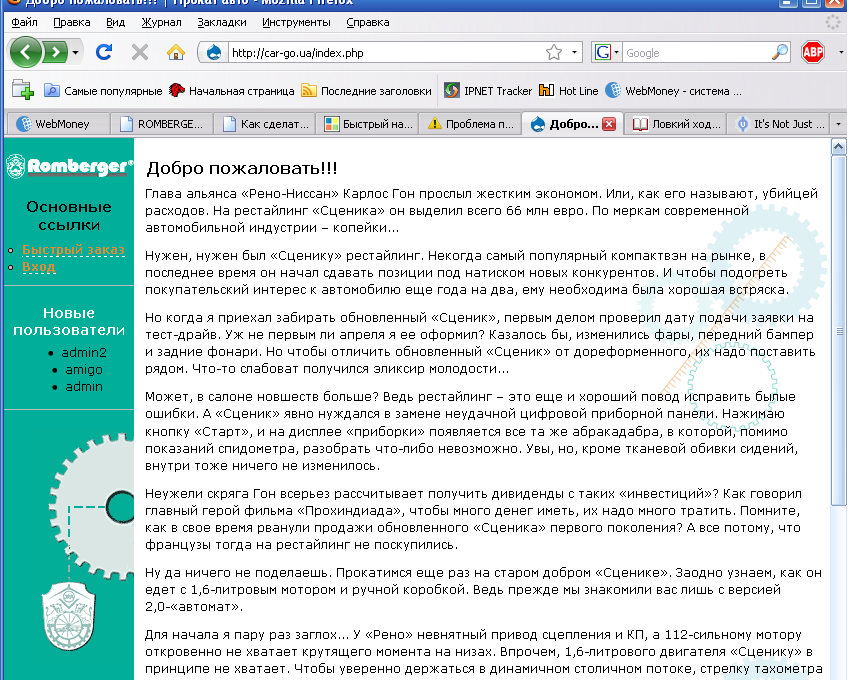
Task: Open the Home page icon
Action: tap(176, 51)
